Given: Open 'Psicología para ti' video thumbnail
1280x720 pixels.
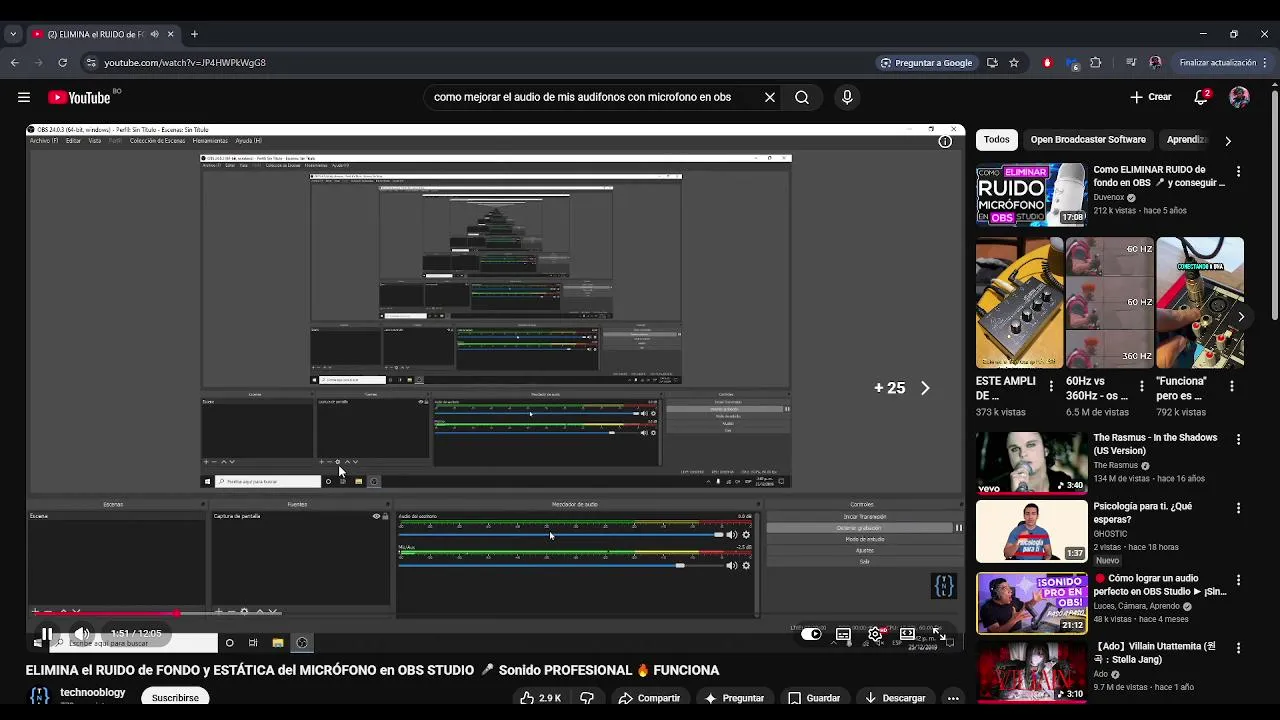Looking at the screenshot, I should click(x=1031, y=531).
